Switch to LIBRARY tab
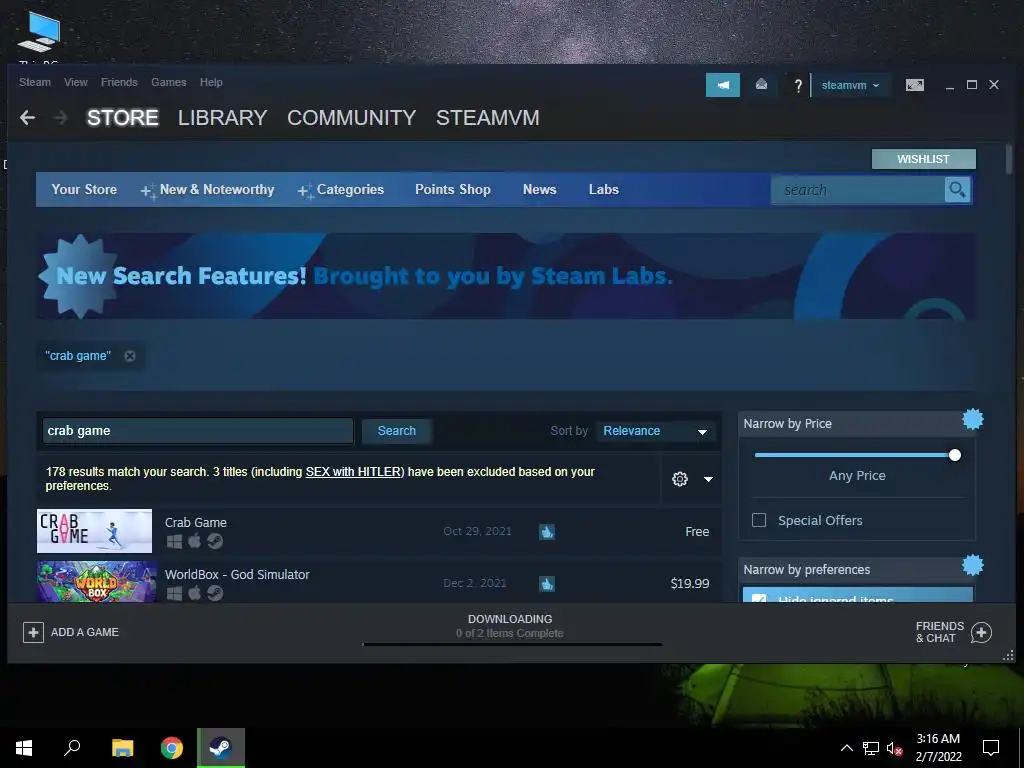The height and width of the screenshot is (768, 1024). pos(222,118)
